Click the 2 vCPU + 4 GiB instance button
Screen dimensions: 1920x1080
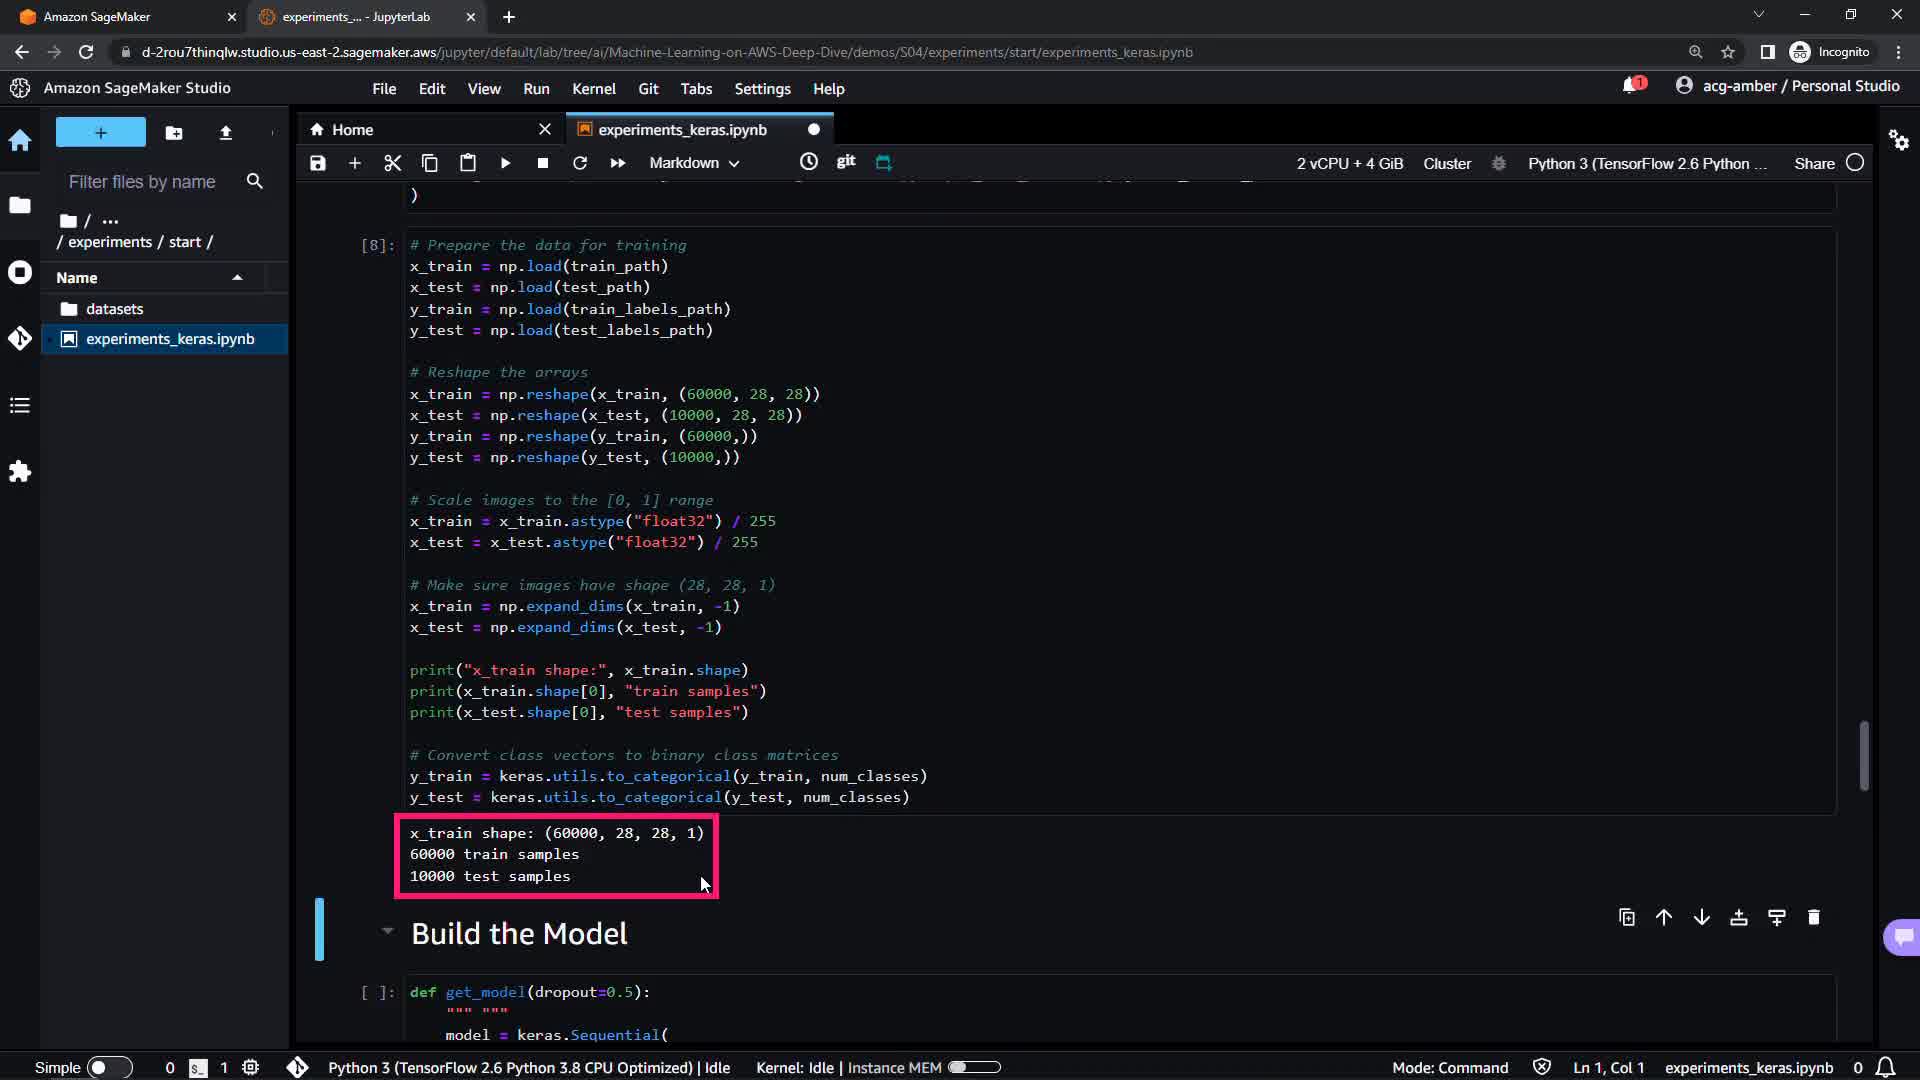point(1349,163)
